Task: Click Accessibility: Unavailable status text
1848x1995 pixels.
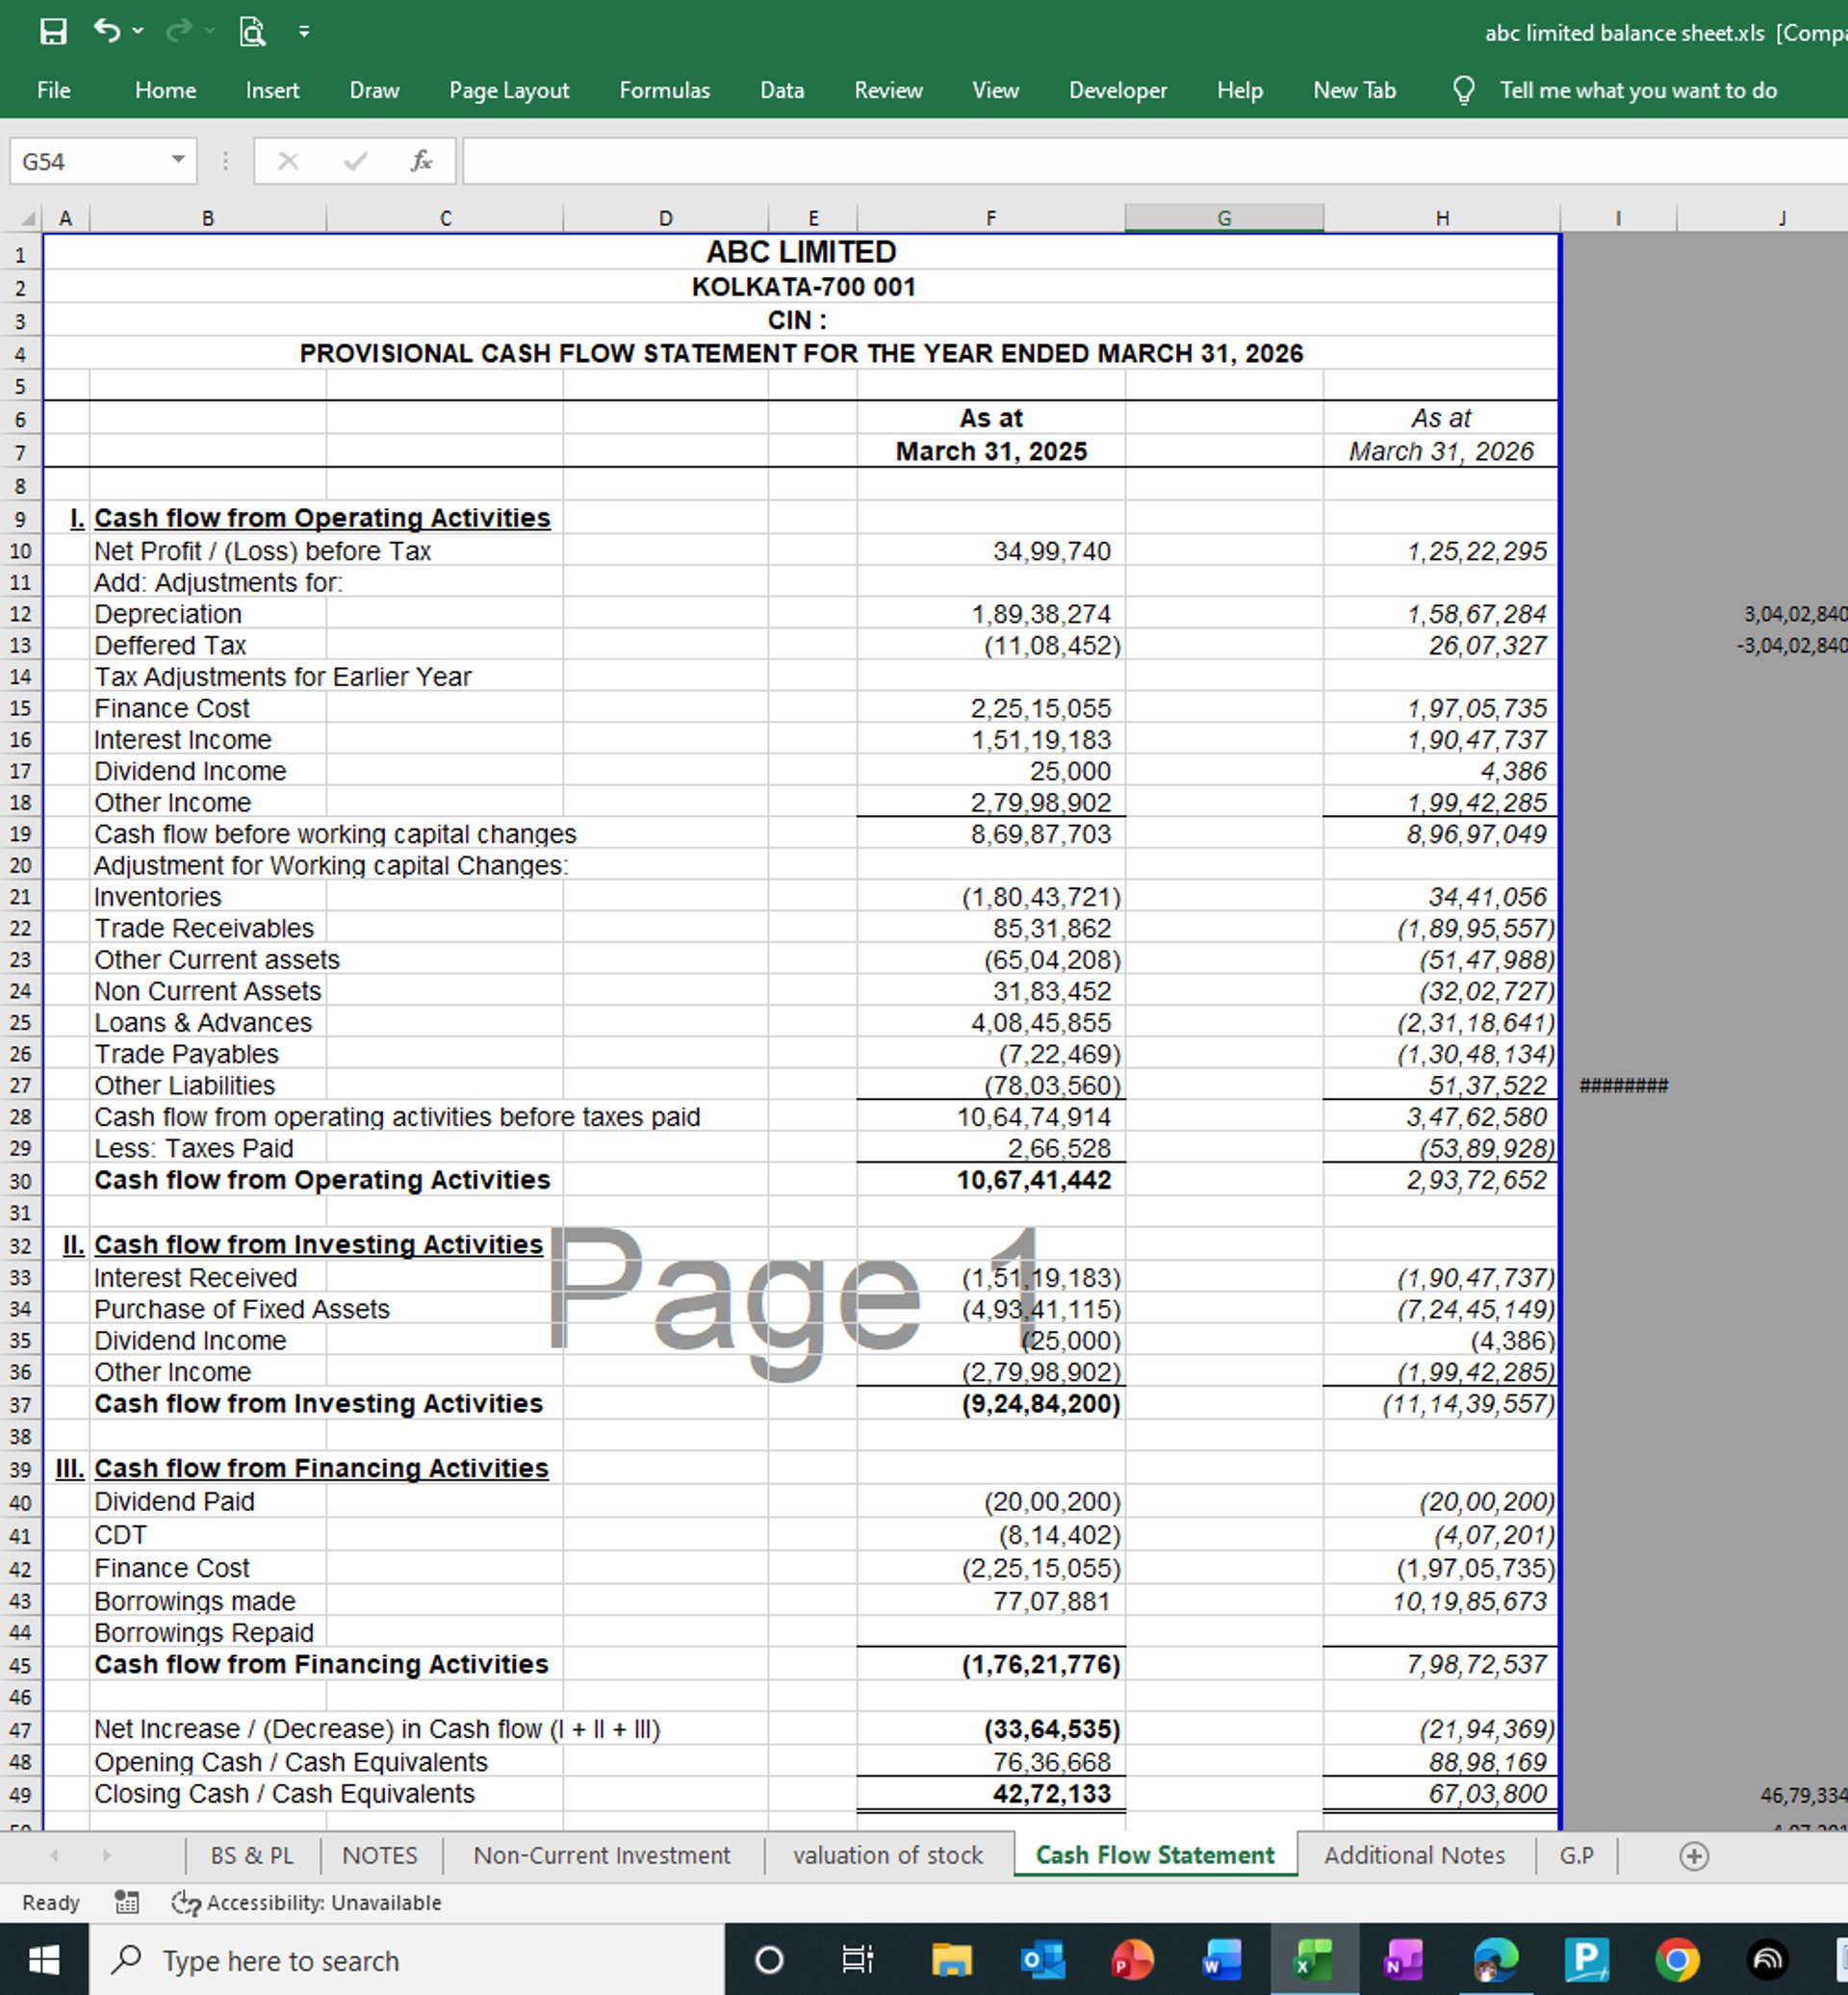Action: pyautogui.click(x=322, y=1902)
